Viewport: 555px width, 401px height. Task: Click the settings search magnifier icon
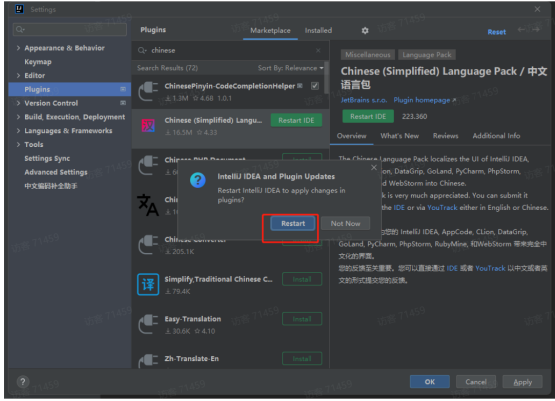(20, 29)
